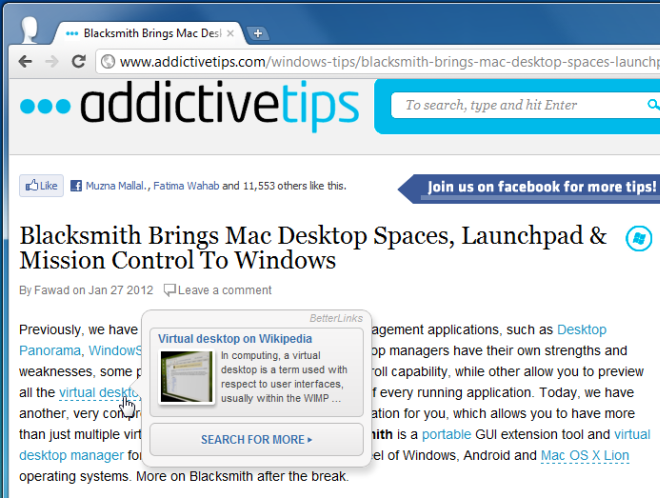The width and height of the screenshot is (660, 498).
Task: Click the Wikipedia preview thumbnail in popup
Action: [x=186, y=376]
